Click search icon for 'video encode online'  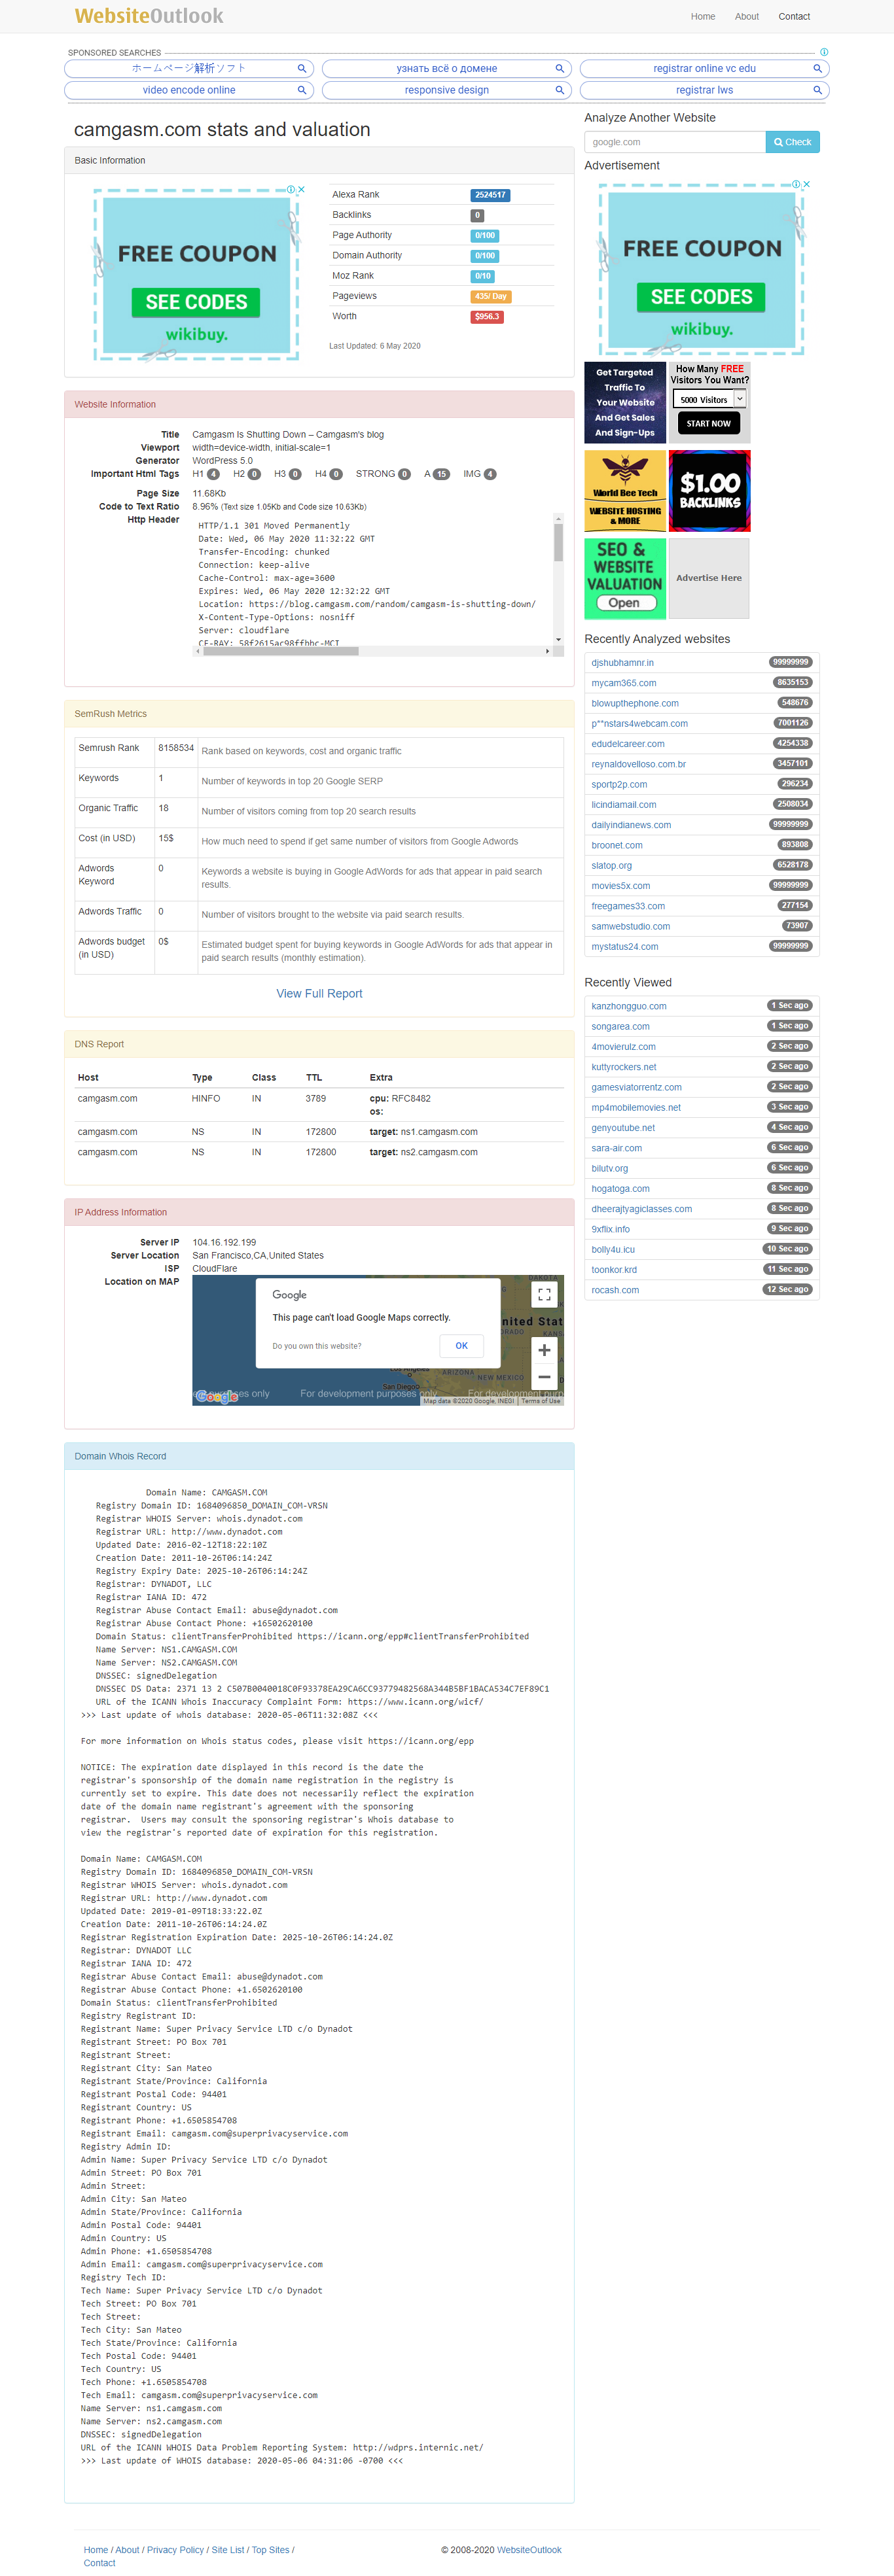[x=301, y=90]
